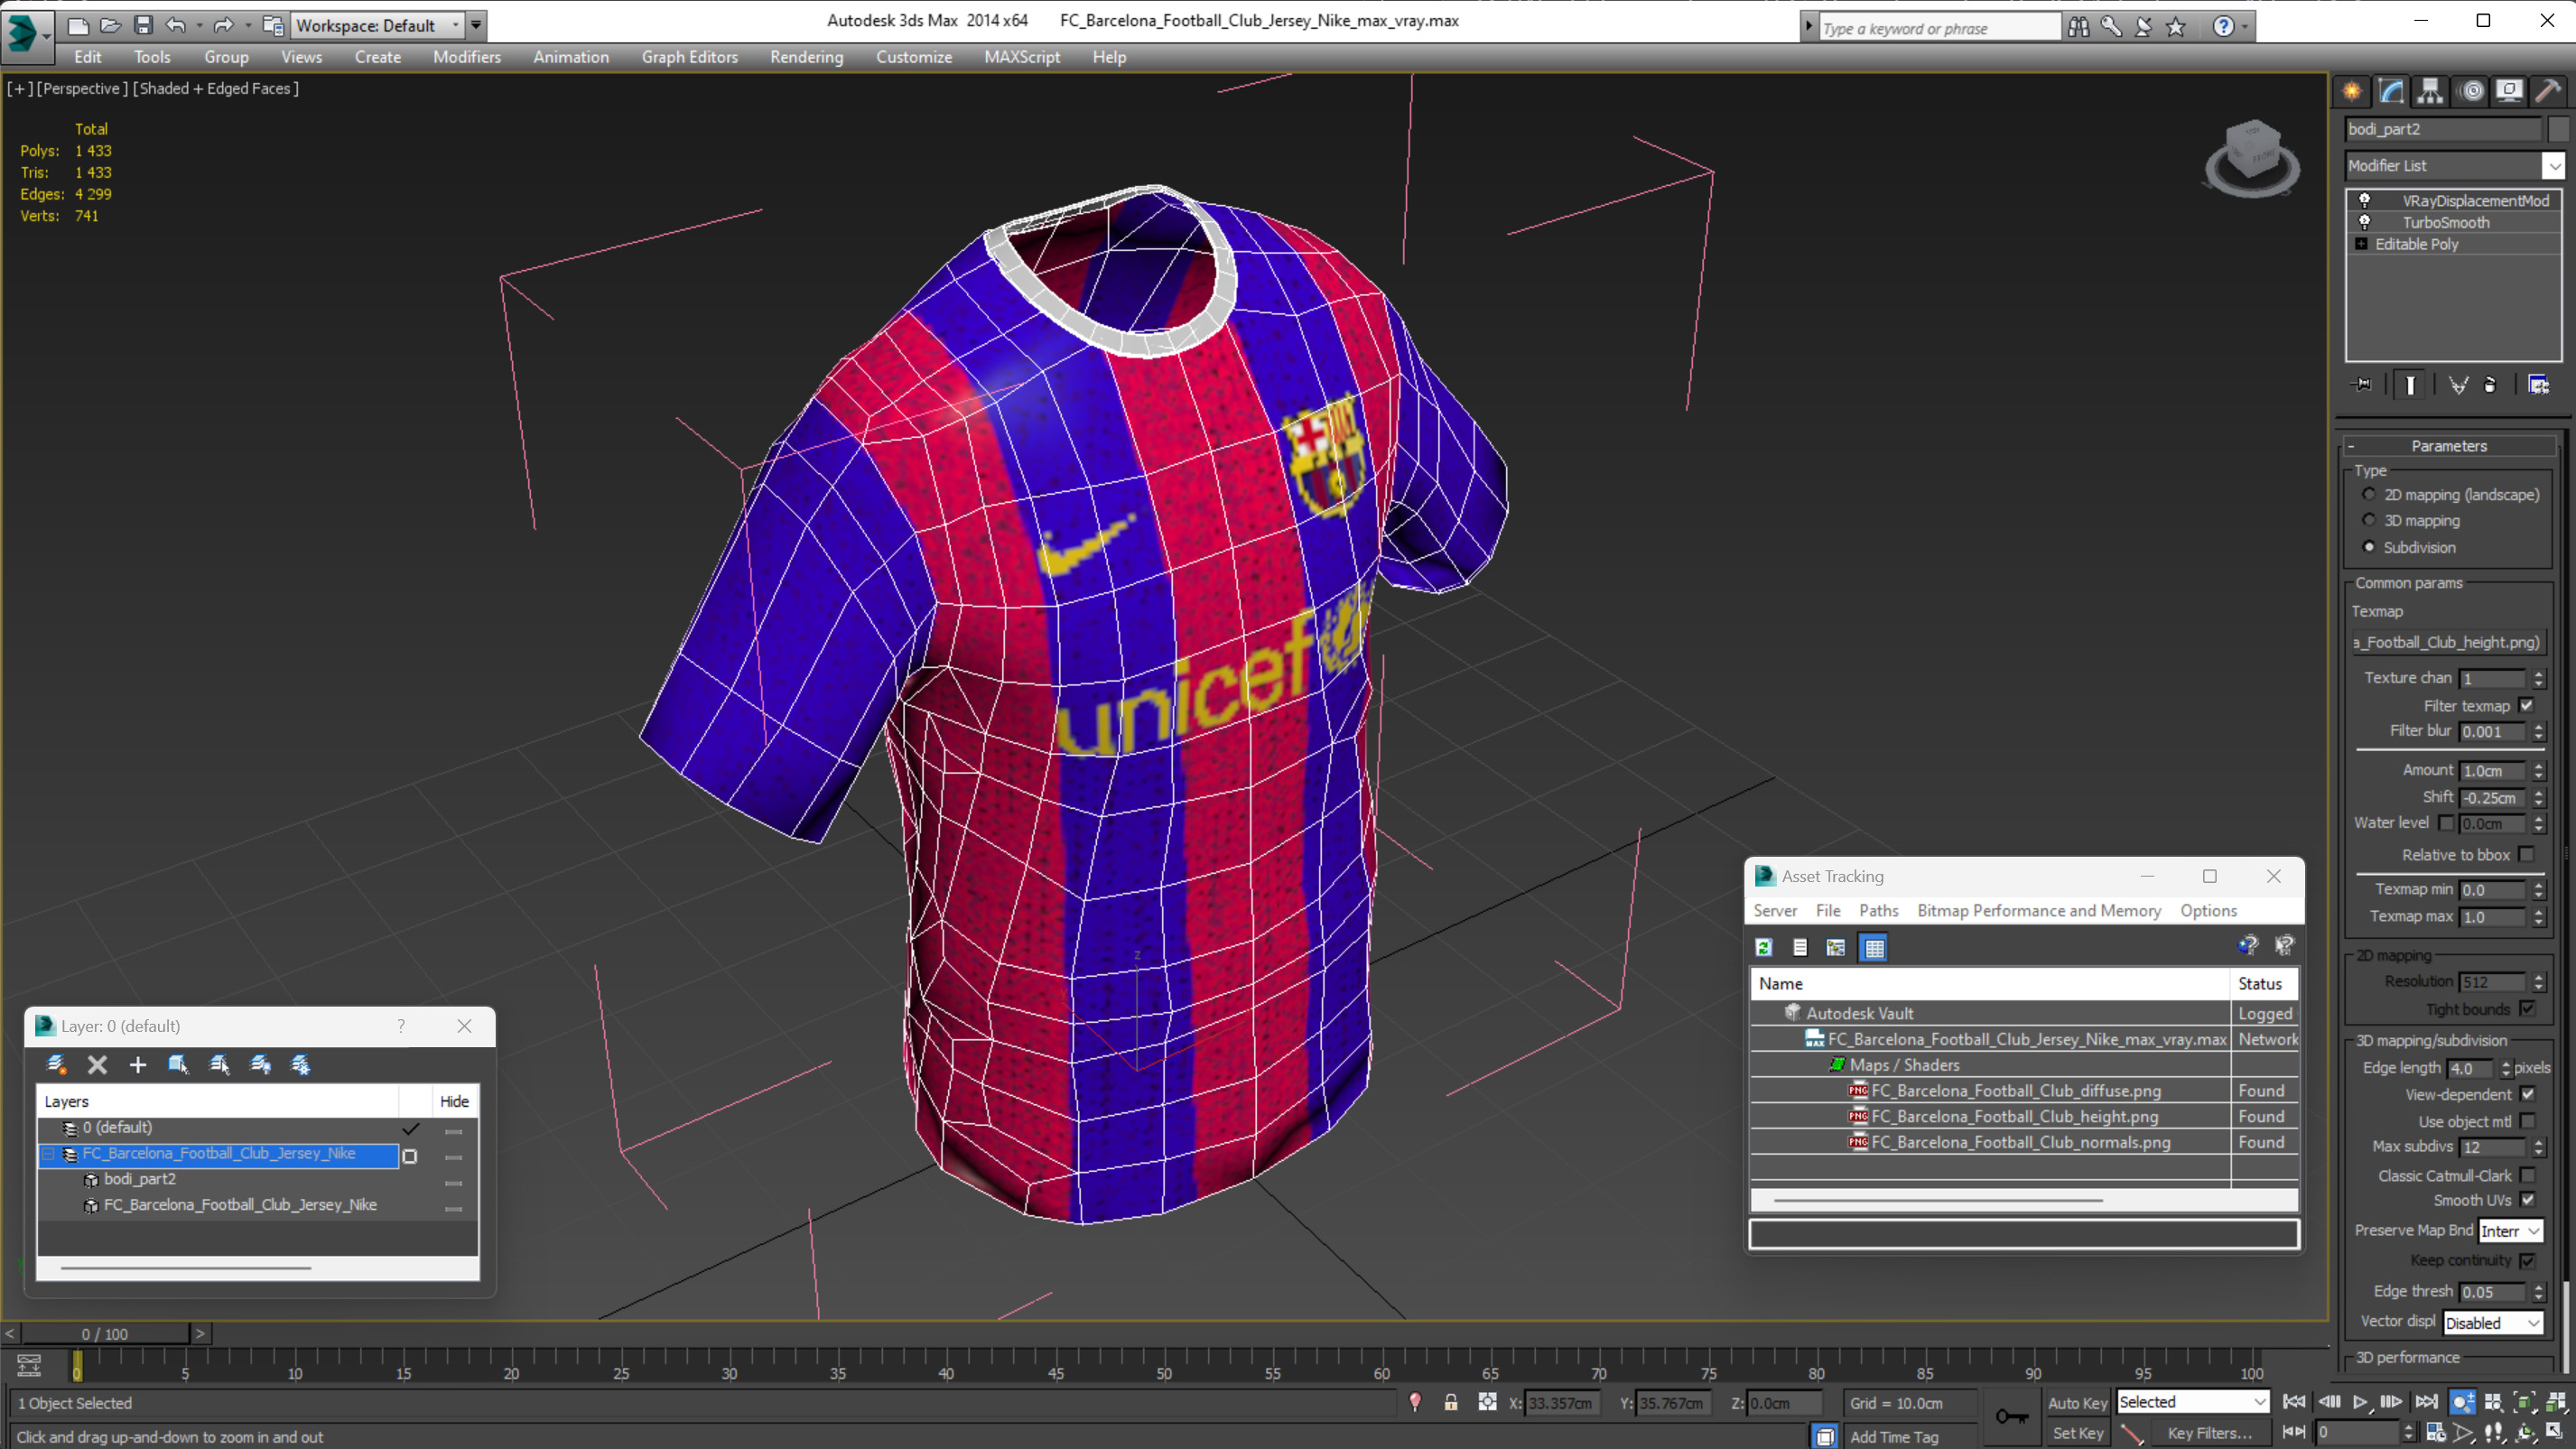The image size is (2576, 1449).
Task: Open the Utilities hammer panel tab
Action: click(x=2548, y=92)
